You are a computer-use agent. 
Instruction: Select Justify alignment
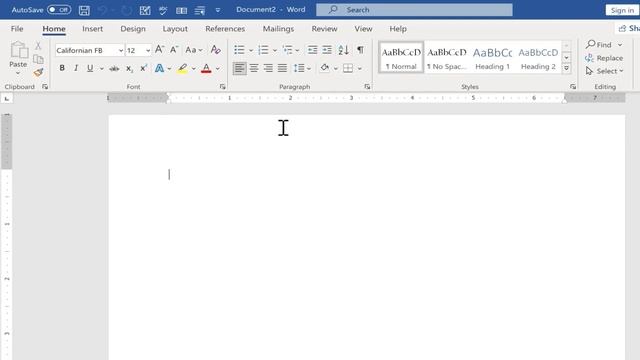(282, 68)
